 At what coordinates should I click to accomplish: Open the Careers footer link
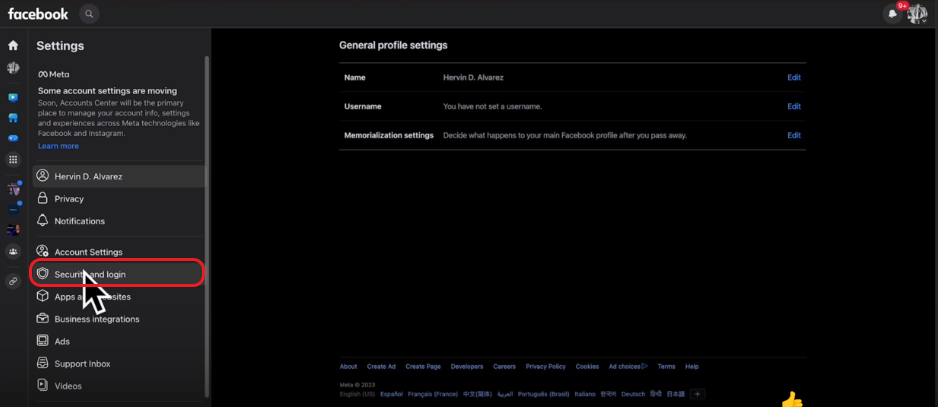(504, 366)
